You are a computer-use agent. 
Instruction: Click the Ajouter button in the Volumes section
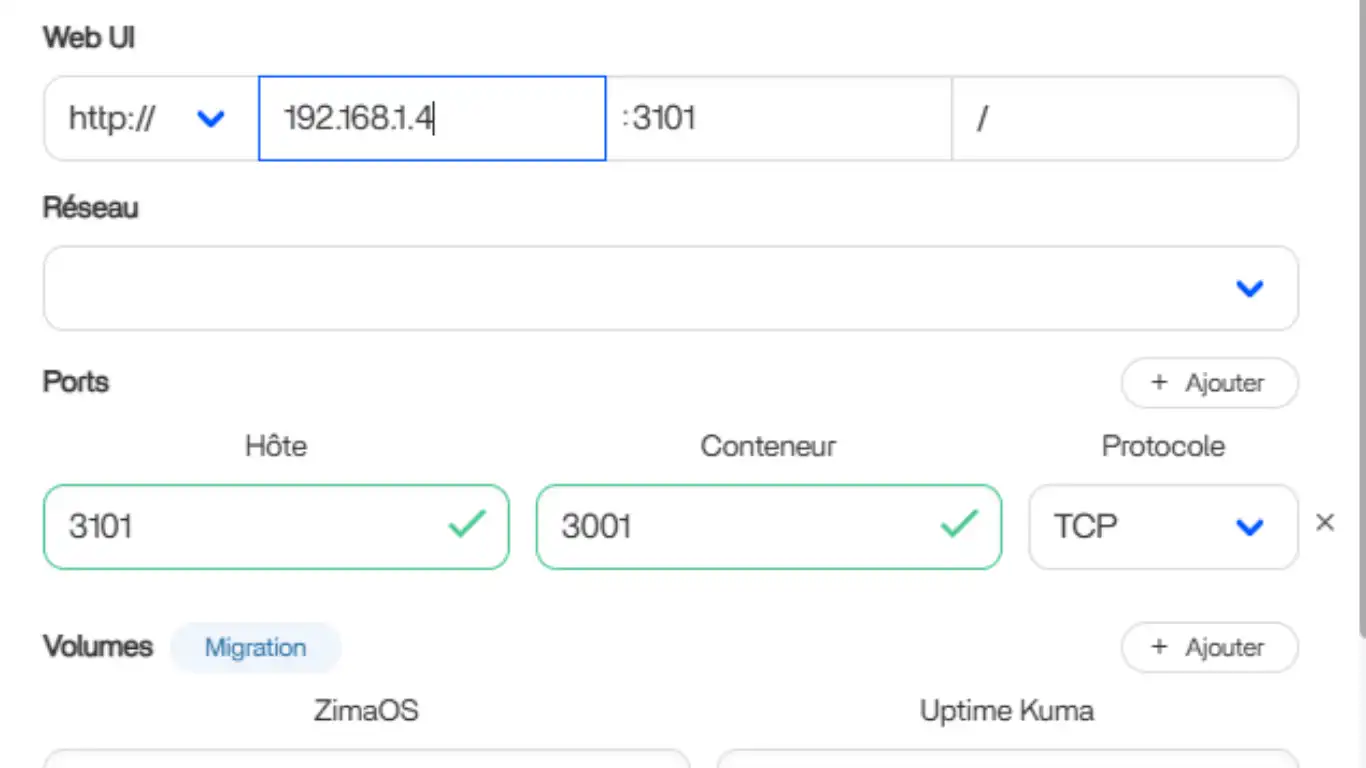click(x=1210, y=647)
